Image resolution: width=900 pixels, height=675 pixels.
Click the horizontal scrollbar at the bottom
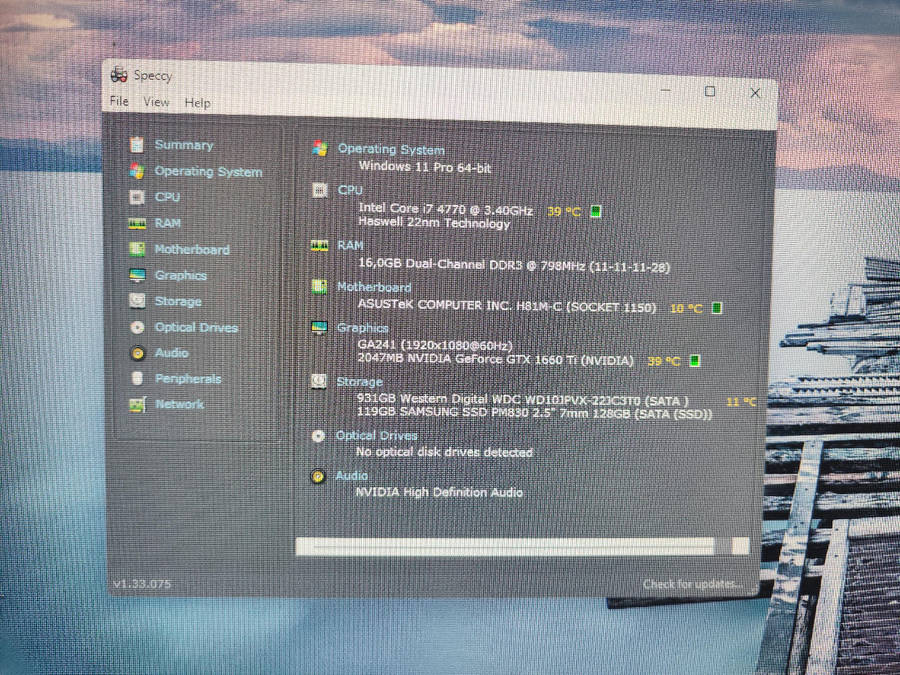coord(505,546)
